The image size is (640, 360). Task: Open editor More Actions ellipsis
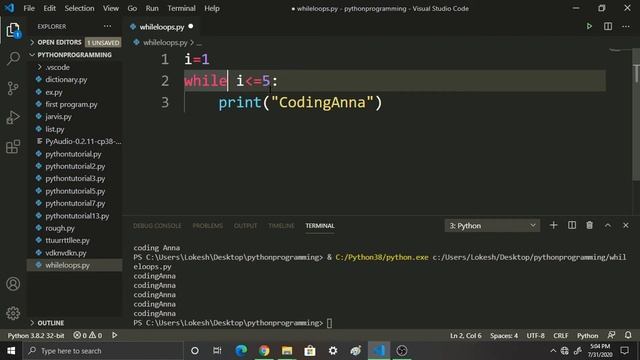coord(626,27)
